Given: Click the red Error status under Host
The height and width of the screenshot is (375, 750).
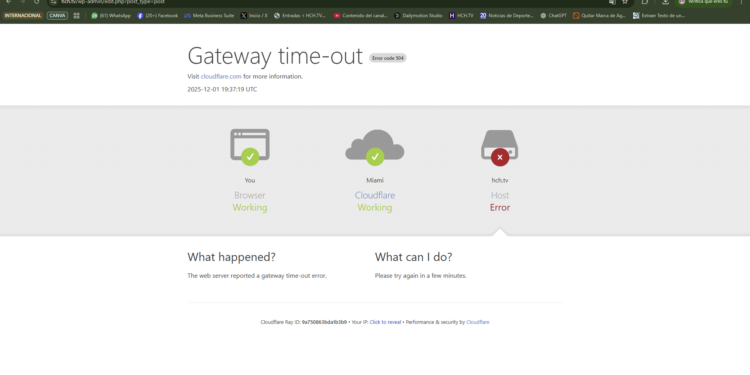Looking at the screenshot, I should [x=500, y=208].
